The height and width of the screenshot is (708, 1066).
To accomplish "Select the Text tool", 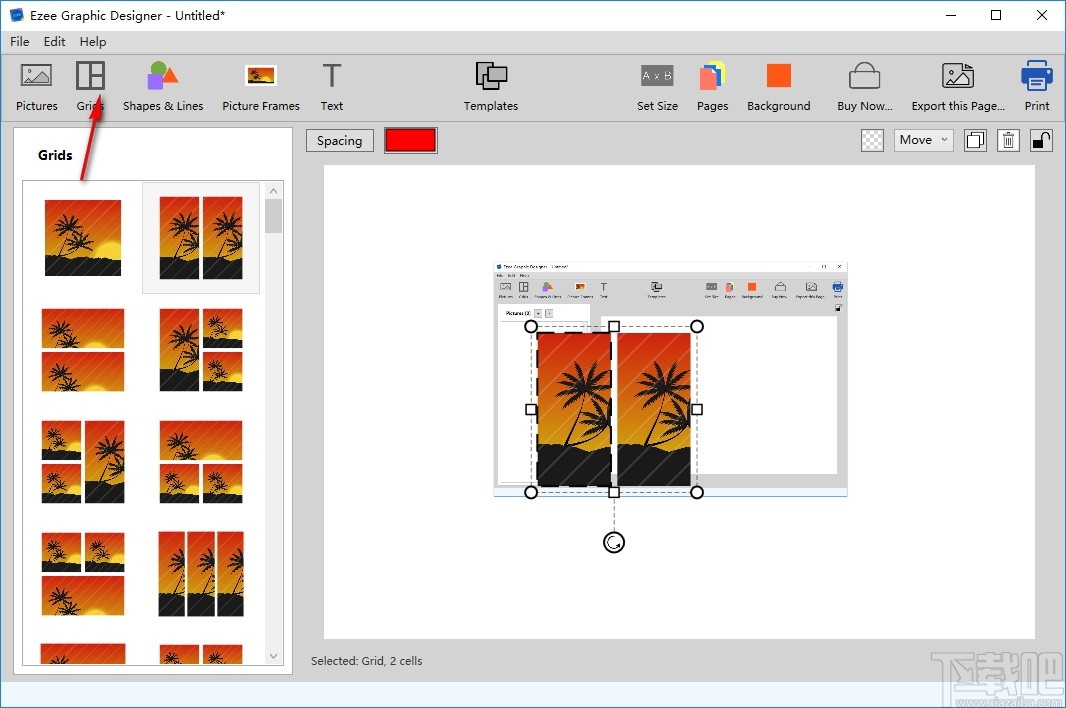I will tap(332, 86).
